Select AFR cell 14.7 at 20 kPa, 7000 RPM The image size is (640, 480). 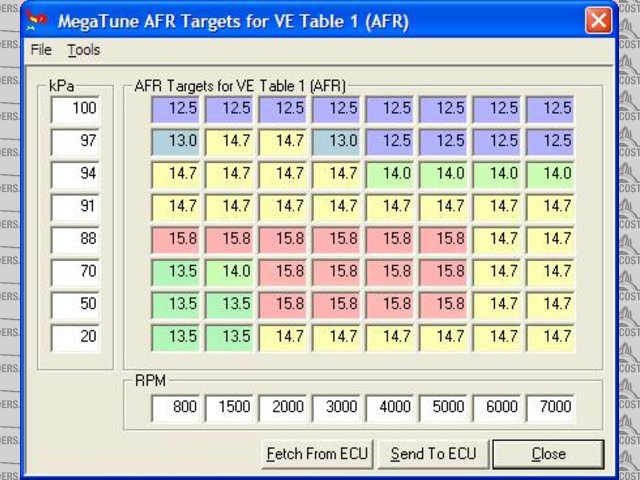(x=550, y=338)
